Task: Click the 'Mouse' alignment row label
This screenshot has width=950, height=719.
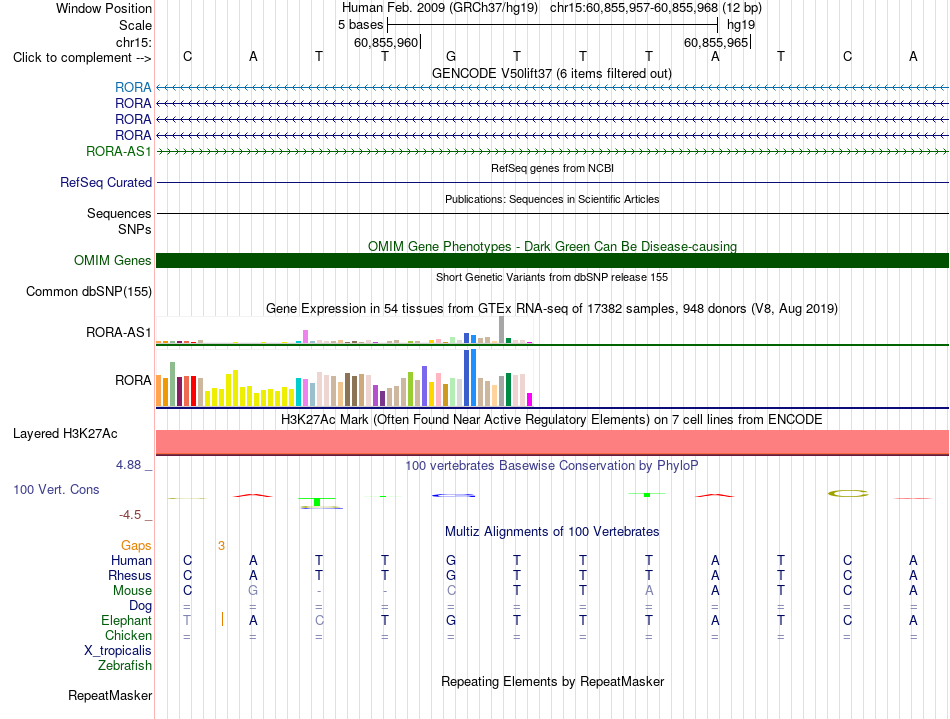Action: (132, 591)
